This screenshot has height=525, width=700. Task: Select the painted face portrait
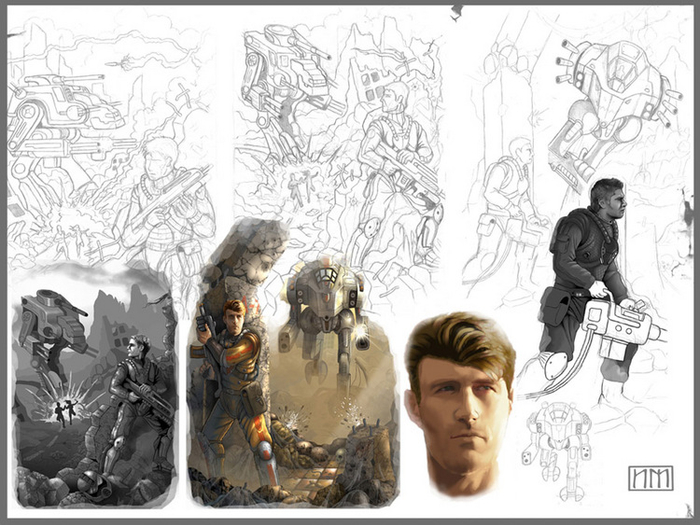pos(458,395)
